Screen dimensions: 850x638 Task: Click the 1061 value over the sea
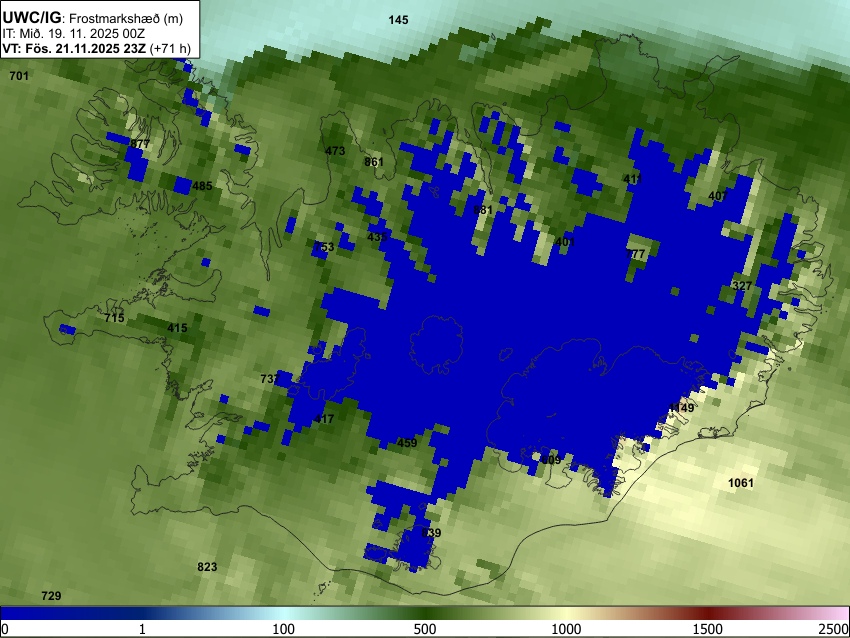740,482
